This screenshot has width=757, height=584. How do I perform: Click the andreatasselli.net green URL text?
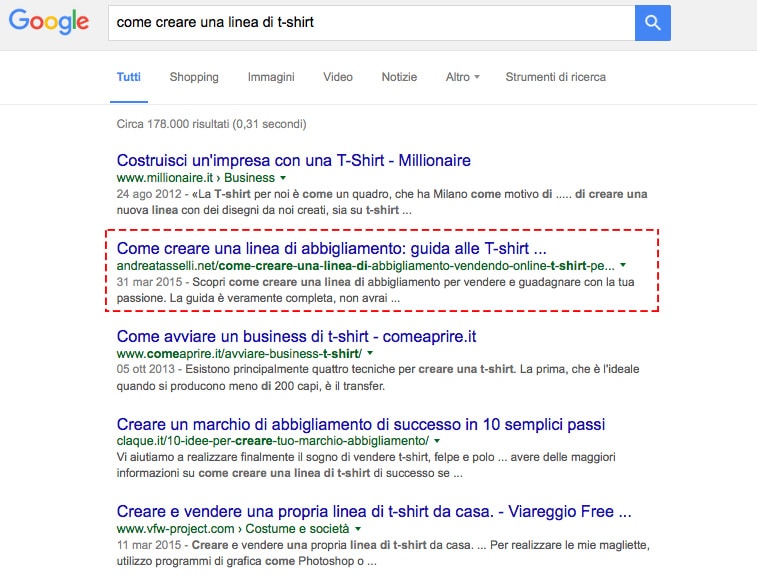pyautogui.click(x=365, y=265)
